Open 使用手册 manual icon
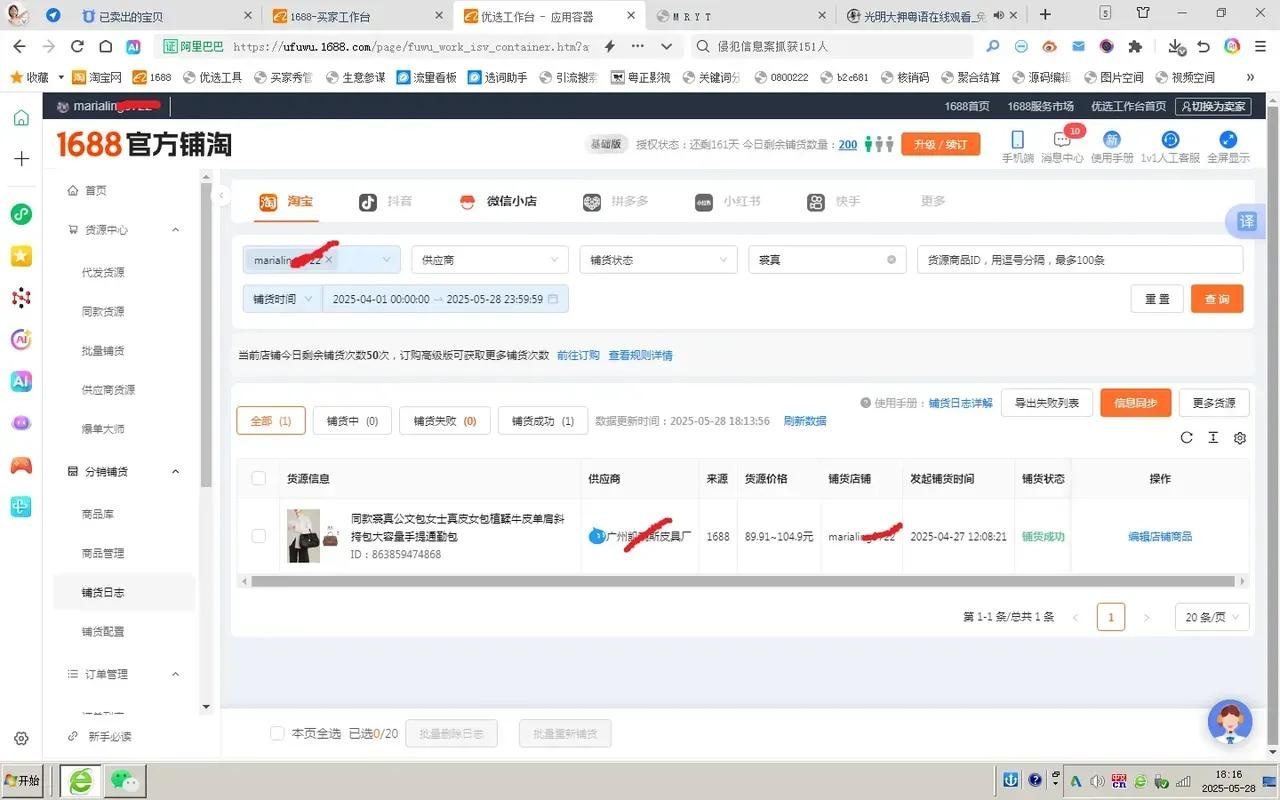 click(x=1111, y=140)
